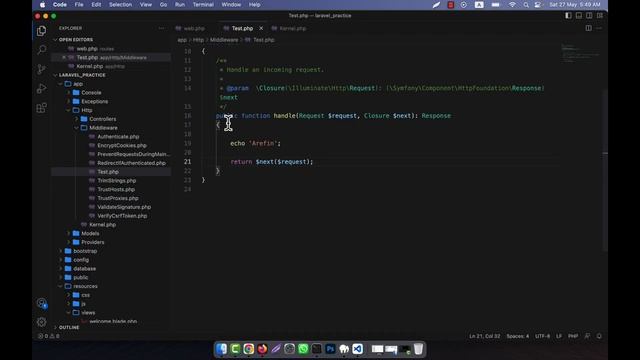Open Photoshop from the Dock
Viewport: 640px width, 360px height.
coord(330,349)
